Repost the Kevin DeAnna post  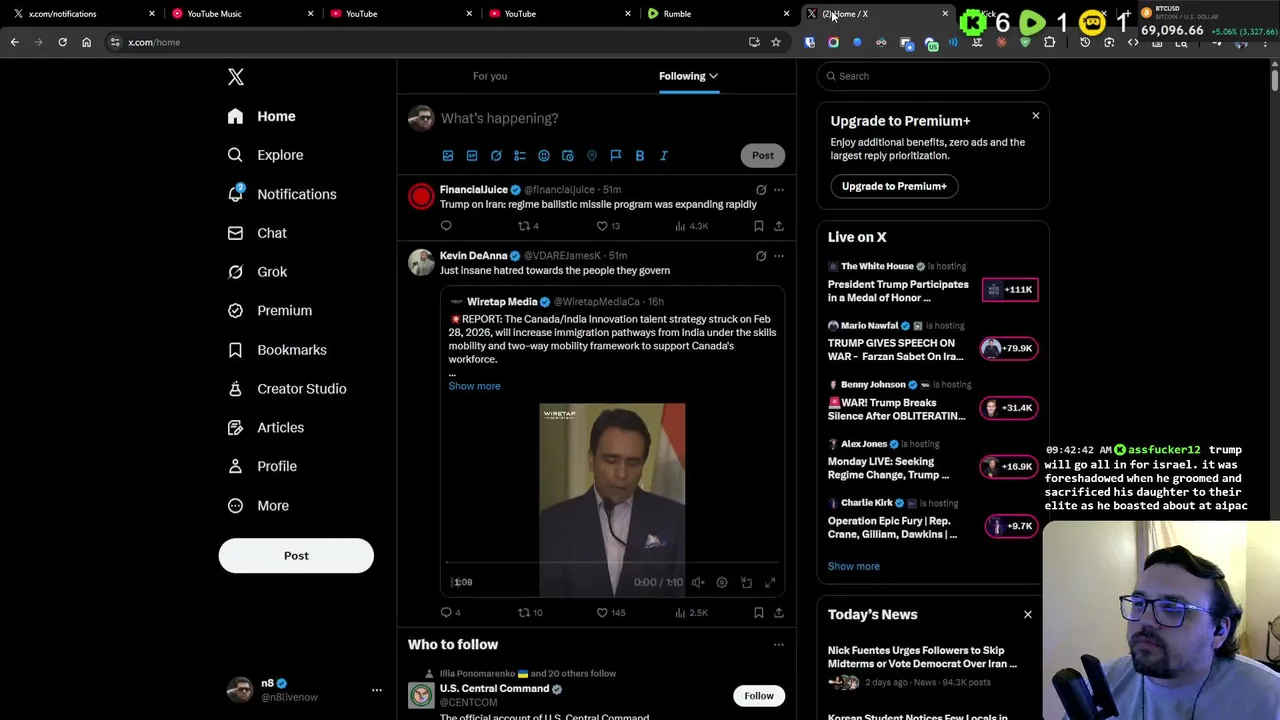[530, 613]
